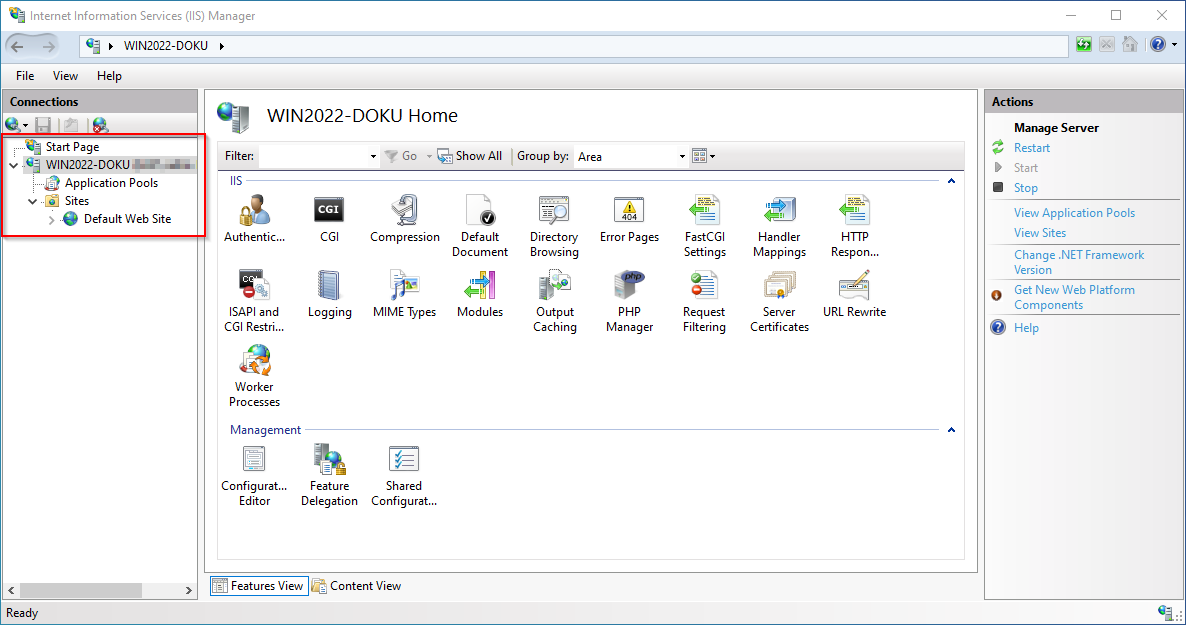Click View Sites link
Image resolution: width=1186 pixels, height=625 pixels.
(x=1040, y=233)
